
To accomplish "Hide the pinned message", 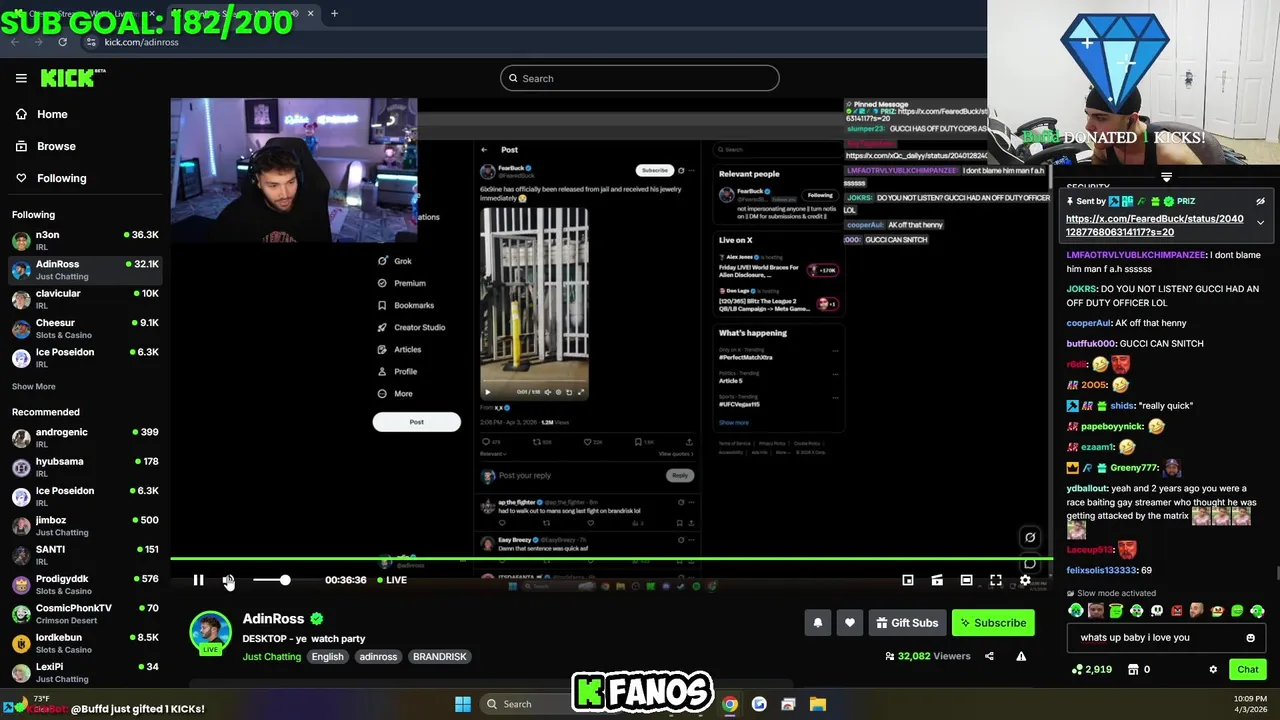I will coord(1260,201).
